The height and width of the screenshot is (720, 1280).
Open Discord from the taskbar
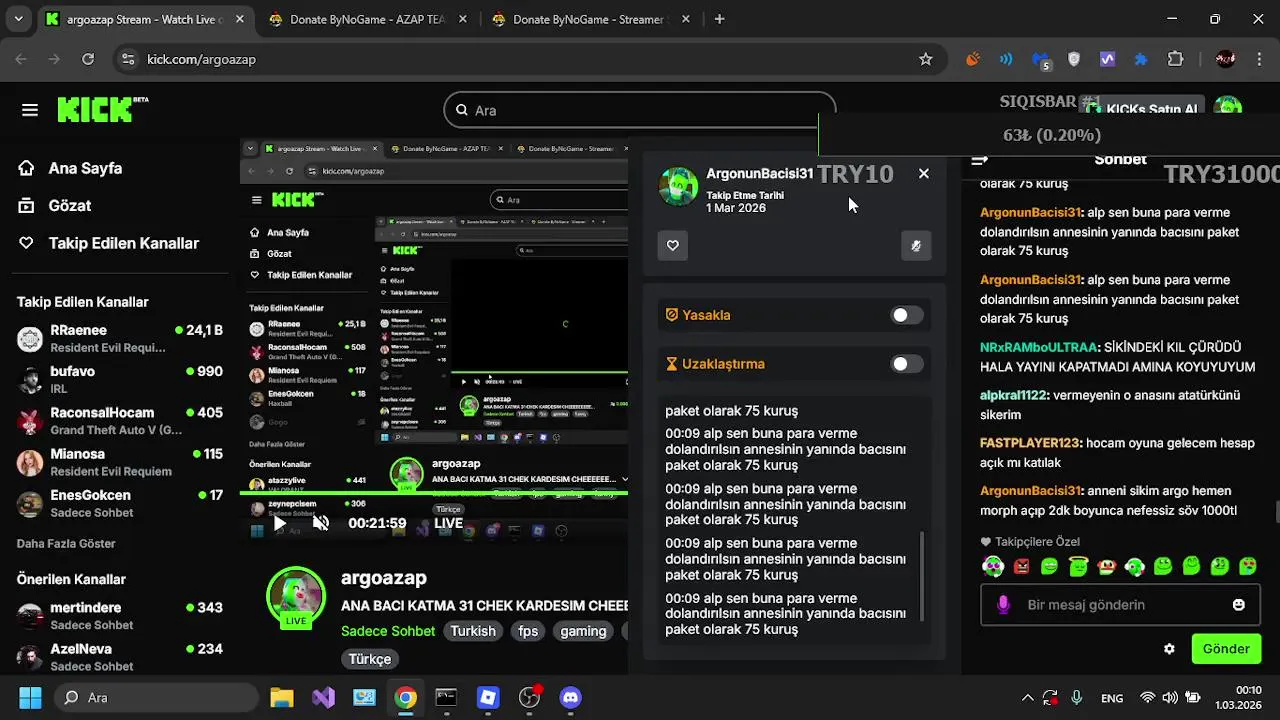(571, 697)
